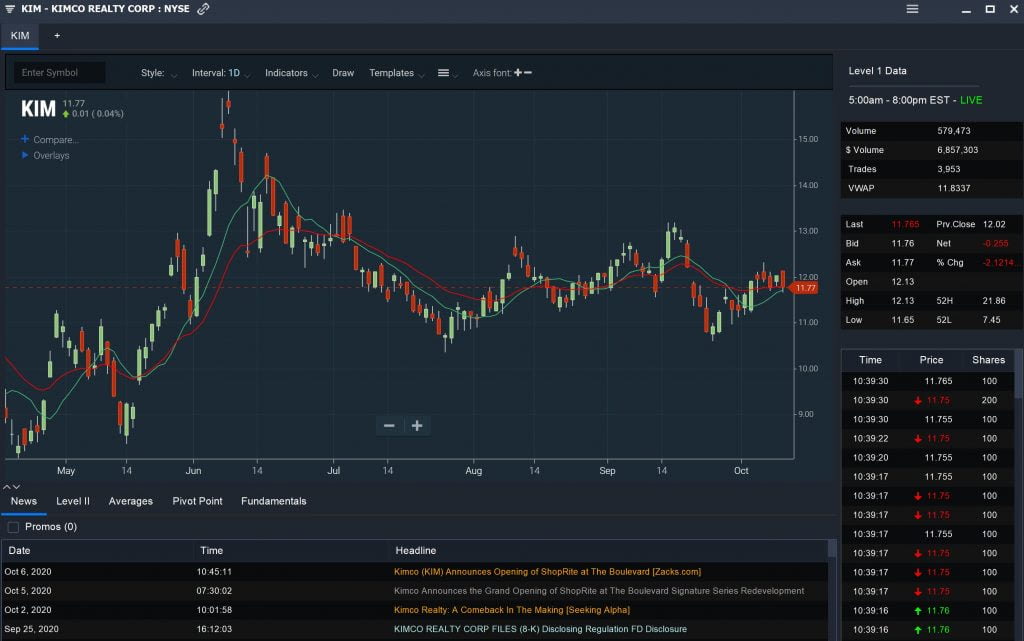The height and width of the screenshot is (641, 1024).
Task: Decrease axis font with the minus icon
Action: tap(528, 72)
